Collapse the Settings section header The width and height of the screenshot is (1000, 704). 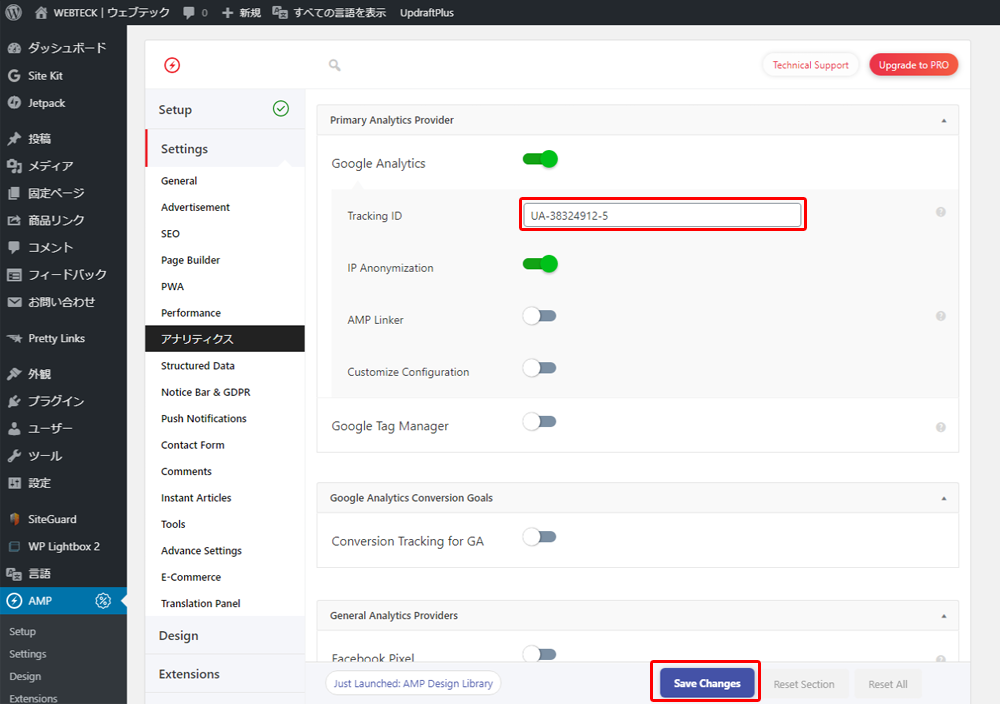pyautogui.click(x=225, y=149)
